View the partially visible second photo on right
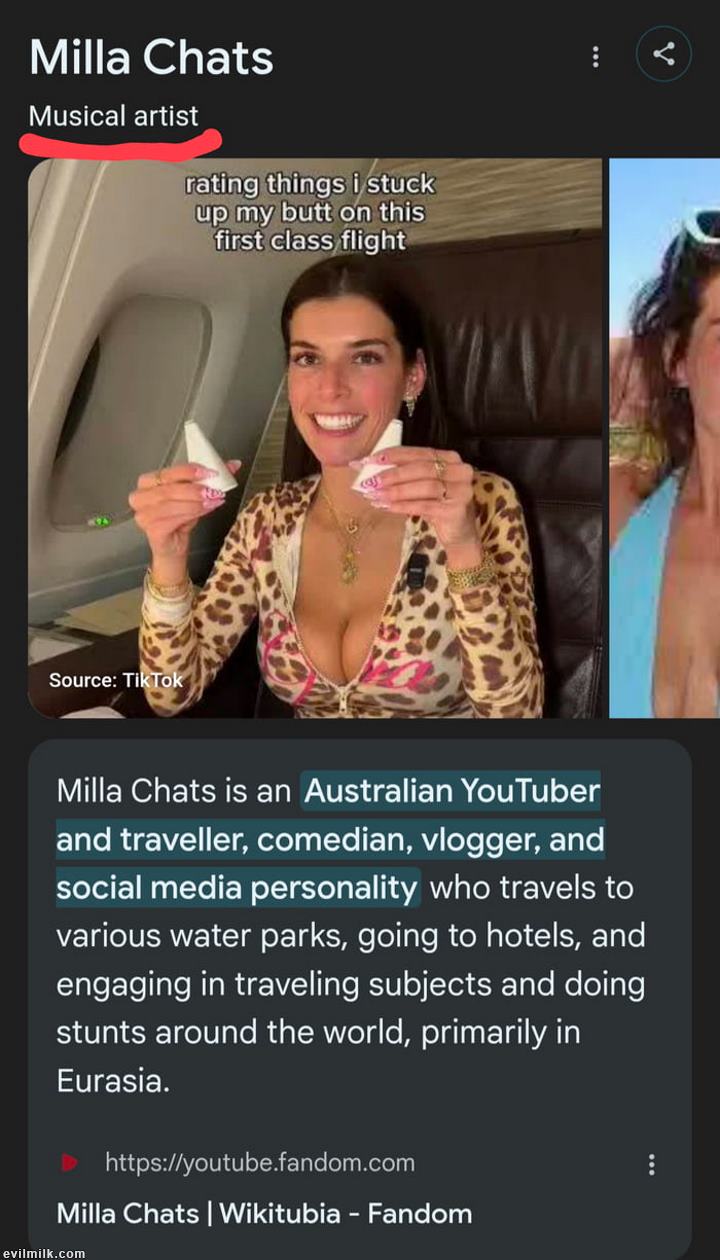Screen dimensions: 720x1260 tap(665, 438)
